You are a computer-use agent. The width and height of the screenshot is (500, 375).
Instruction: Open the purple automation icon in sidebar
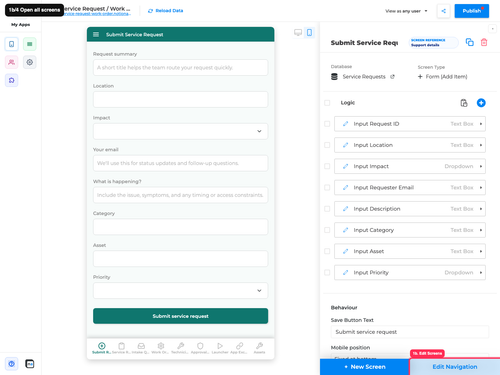(12, 80)
